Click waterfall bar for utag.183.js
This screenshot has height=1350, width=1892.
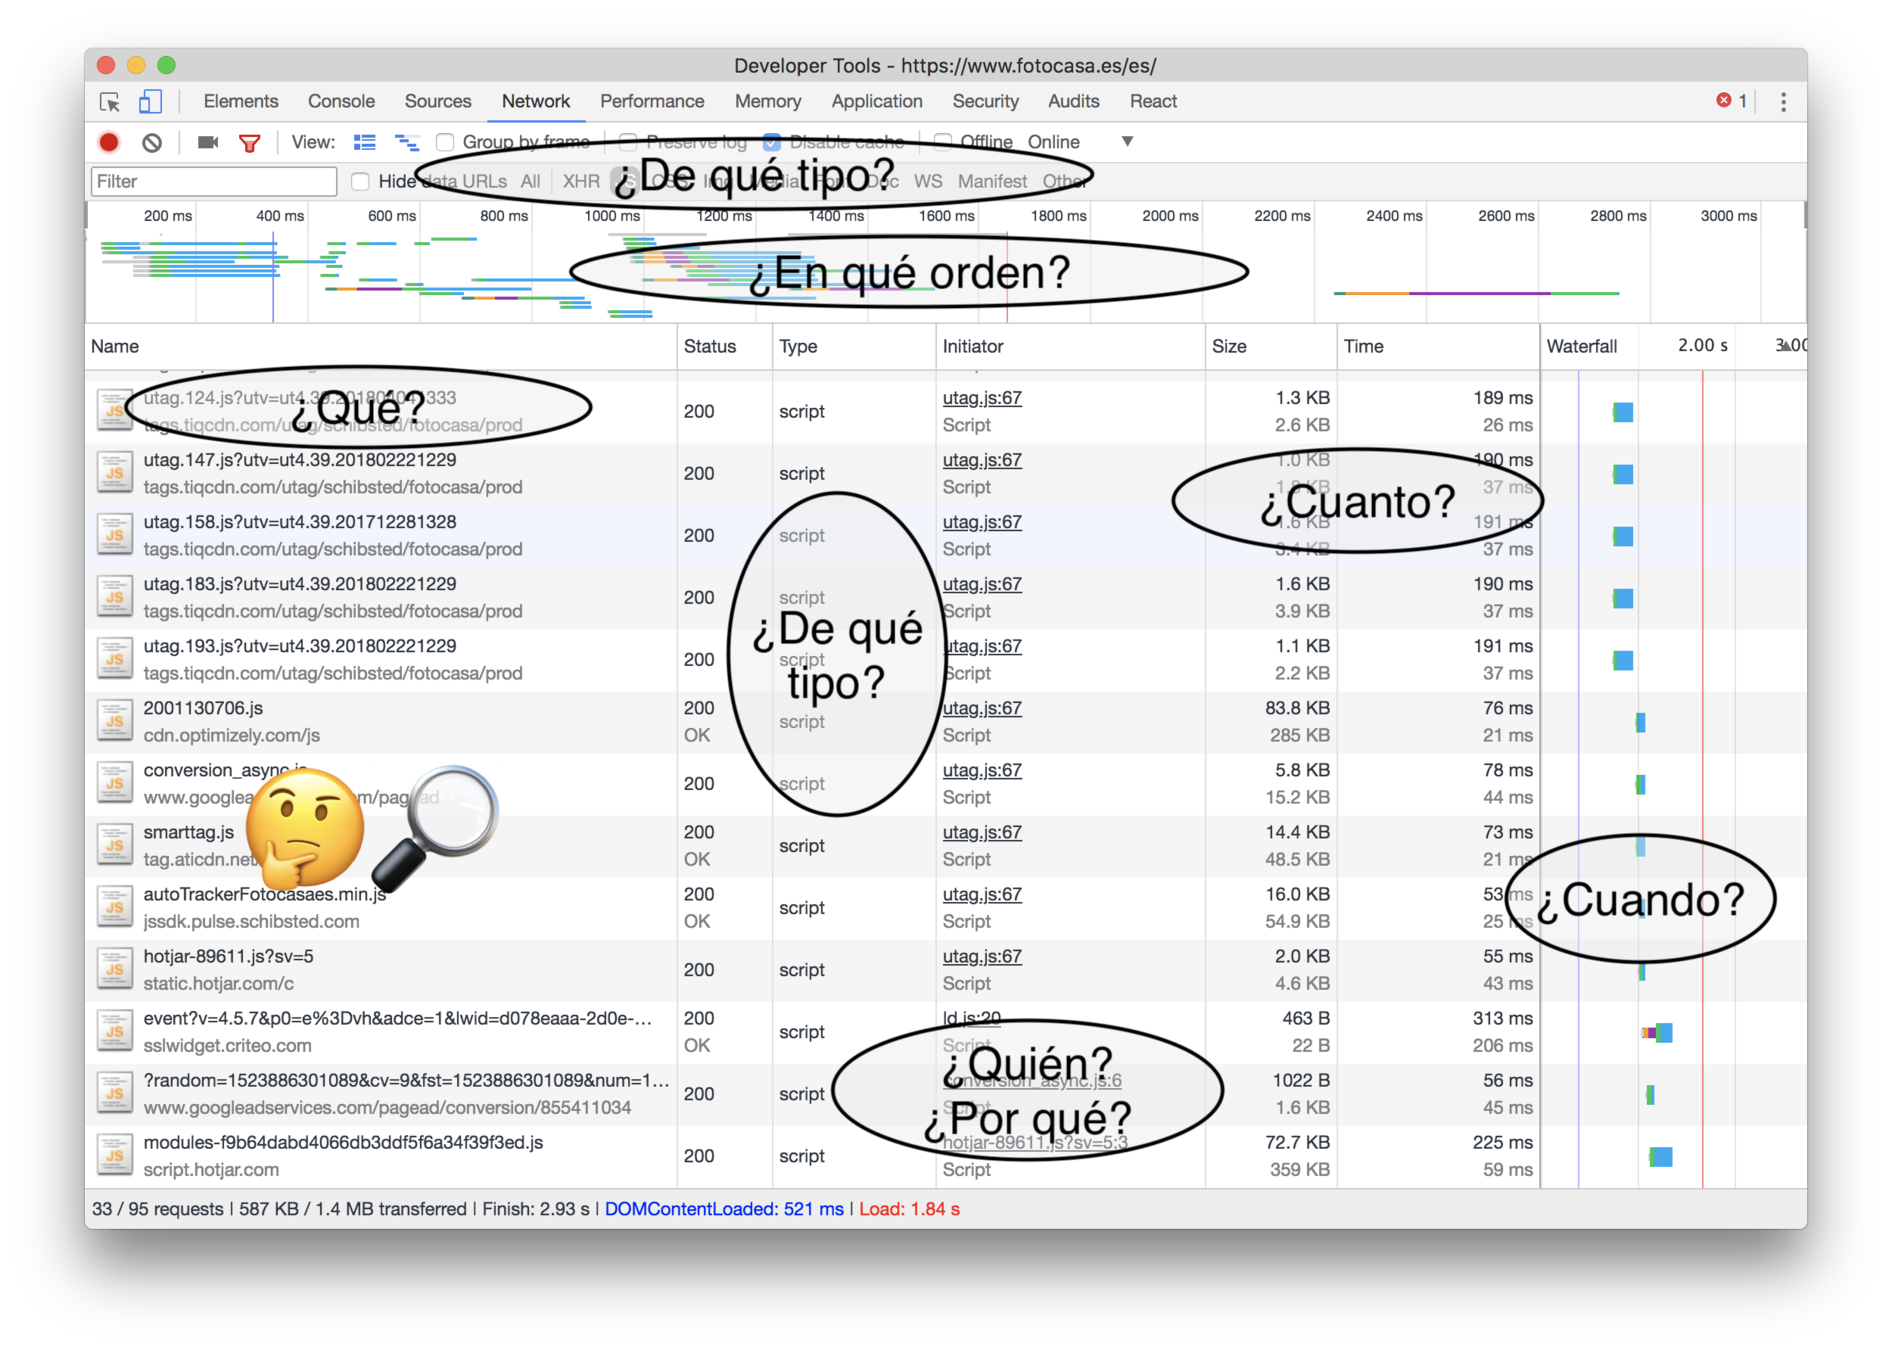point(1623,598)
